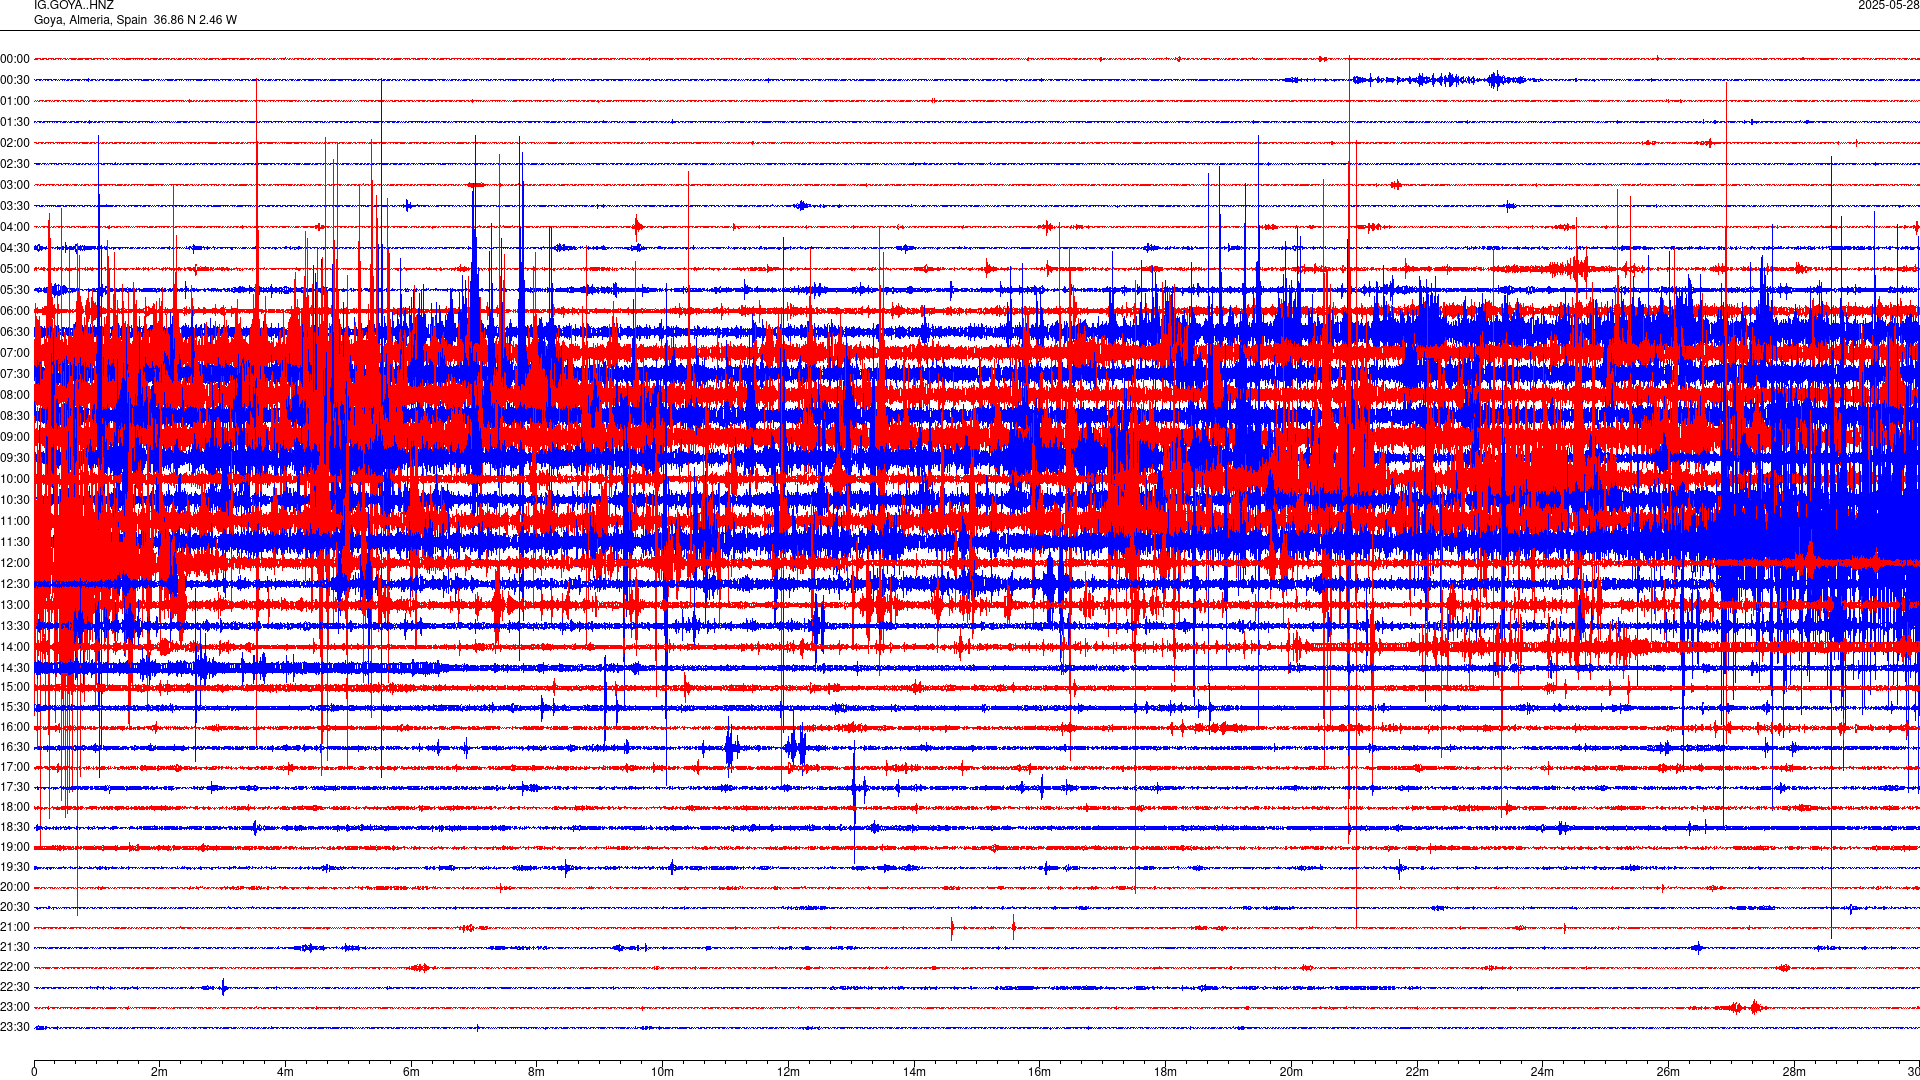The width and height of the screenshot is (1920, 1080).
Task: Select the 13:00 time row label
Action: coord(15,605)
